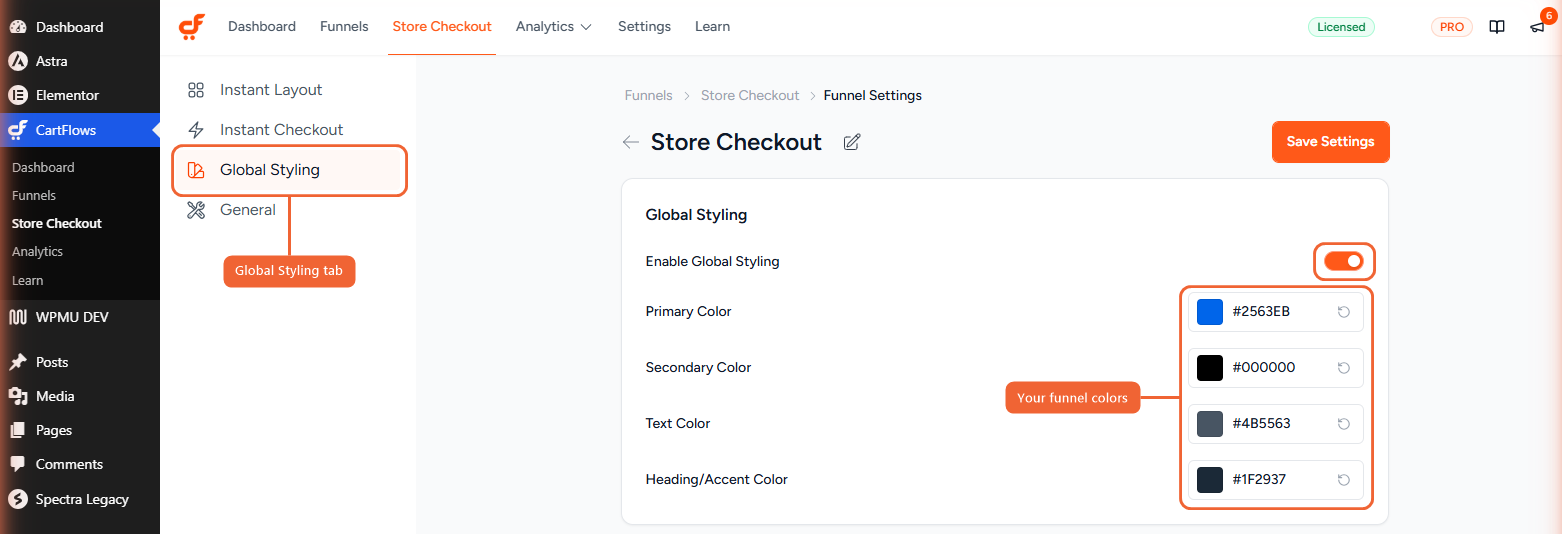This screenshot has height=534, width=1562.
Task: Click the Media sidebar icon
Action: coord(17,396)
